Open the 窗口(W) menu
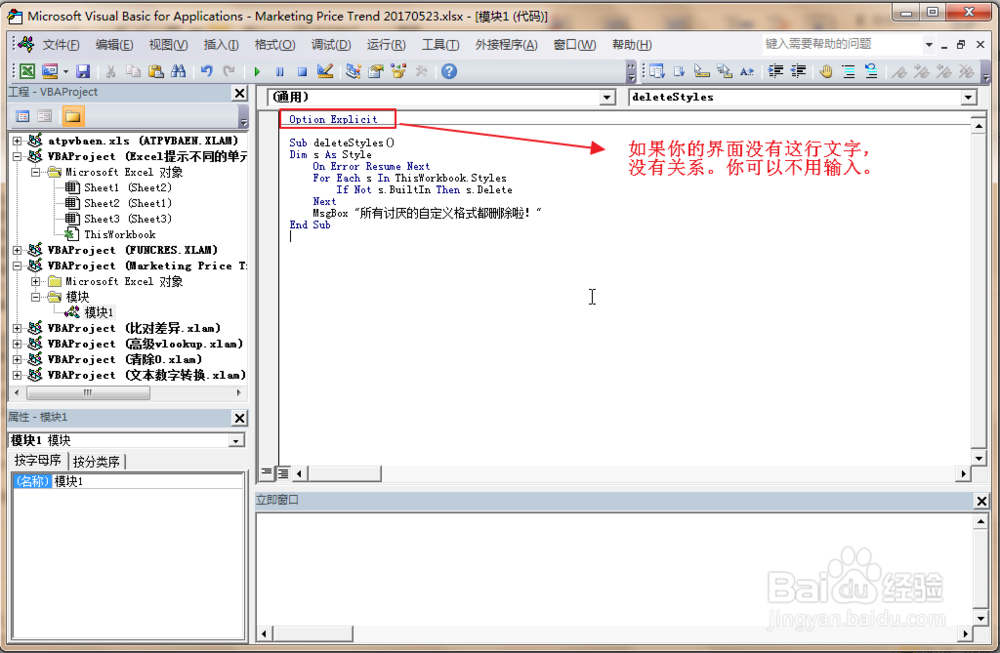Image resolution: width=1000 pixels, height=653 pixels. point(575,45)
